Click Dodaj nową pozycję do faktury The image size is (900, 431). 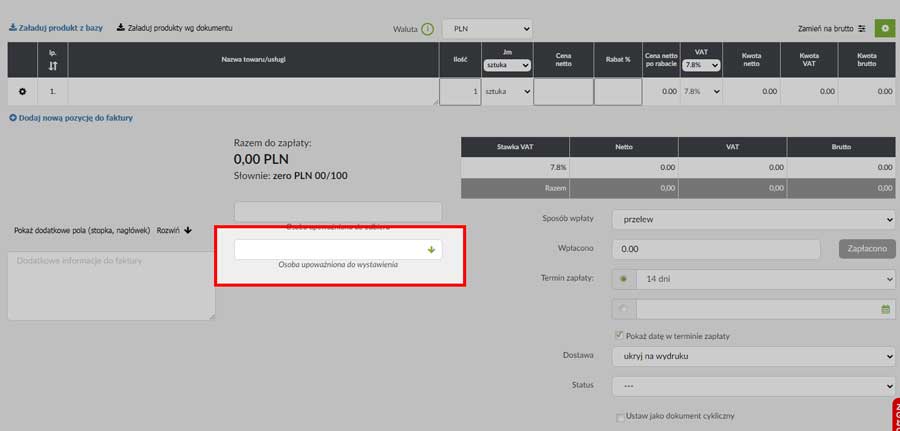pos(71,118)
